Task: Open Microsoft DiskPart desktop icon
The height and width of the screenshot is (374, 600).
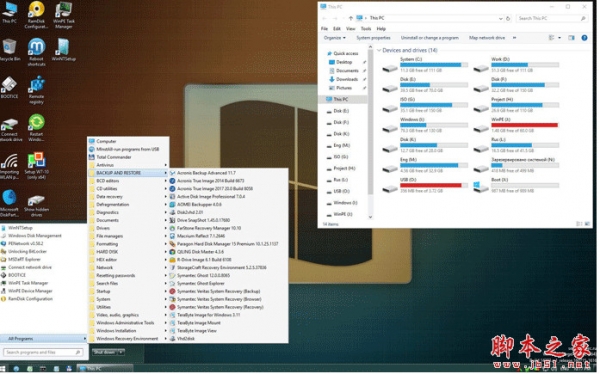Action: tap(10, 203)
